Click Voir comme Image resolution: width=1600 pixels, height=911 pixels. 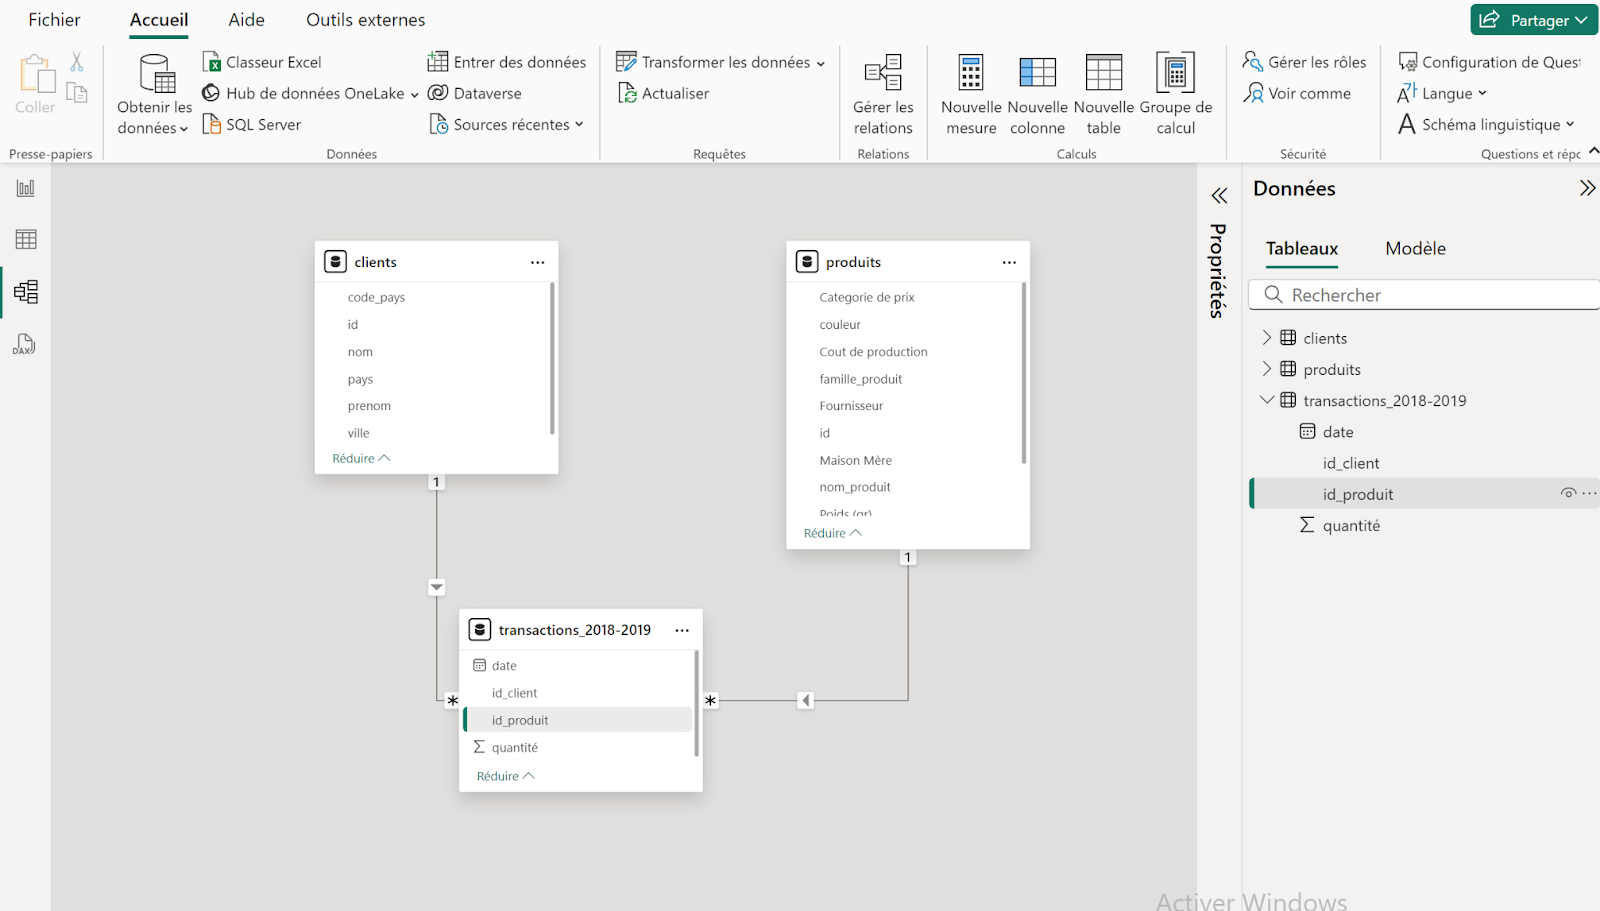[x=1296, y=93]
